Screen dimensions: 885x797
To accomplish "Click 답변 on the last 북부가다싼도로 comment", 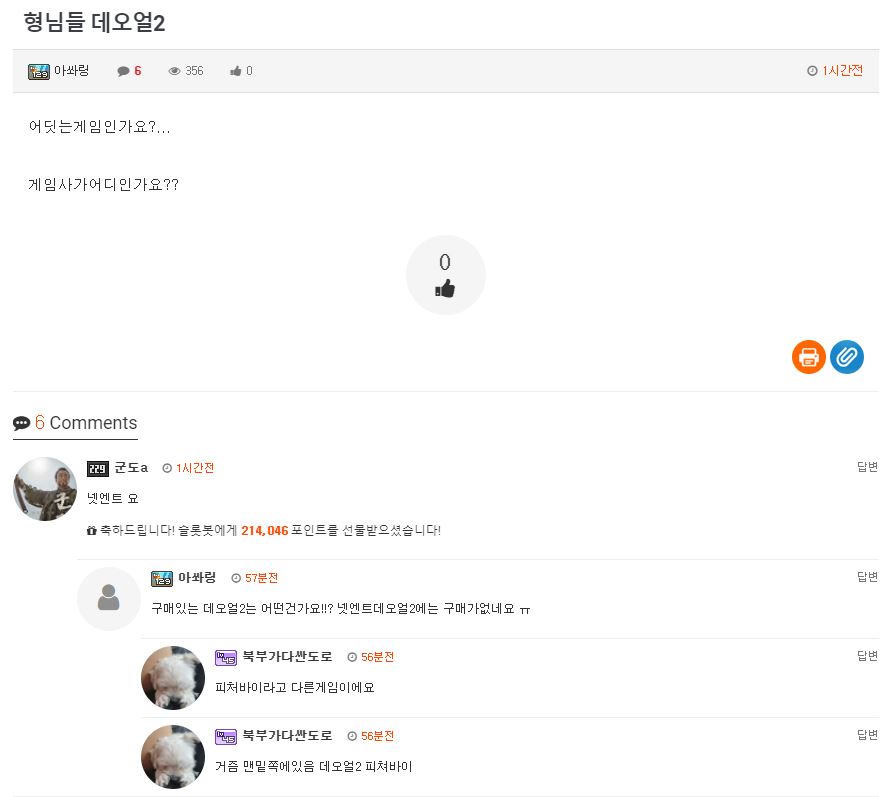I will click(867, 735).
